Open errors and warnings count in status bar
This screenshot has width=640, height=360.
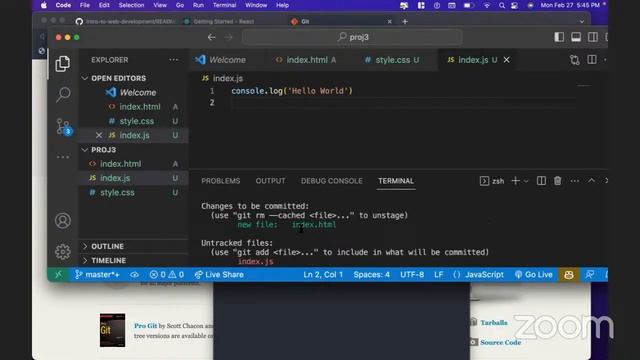[167, 275]
